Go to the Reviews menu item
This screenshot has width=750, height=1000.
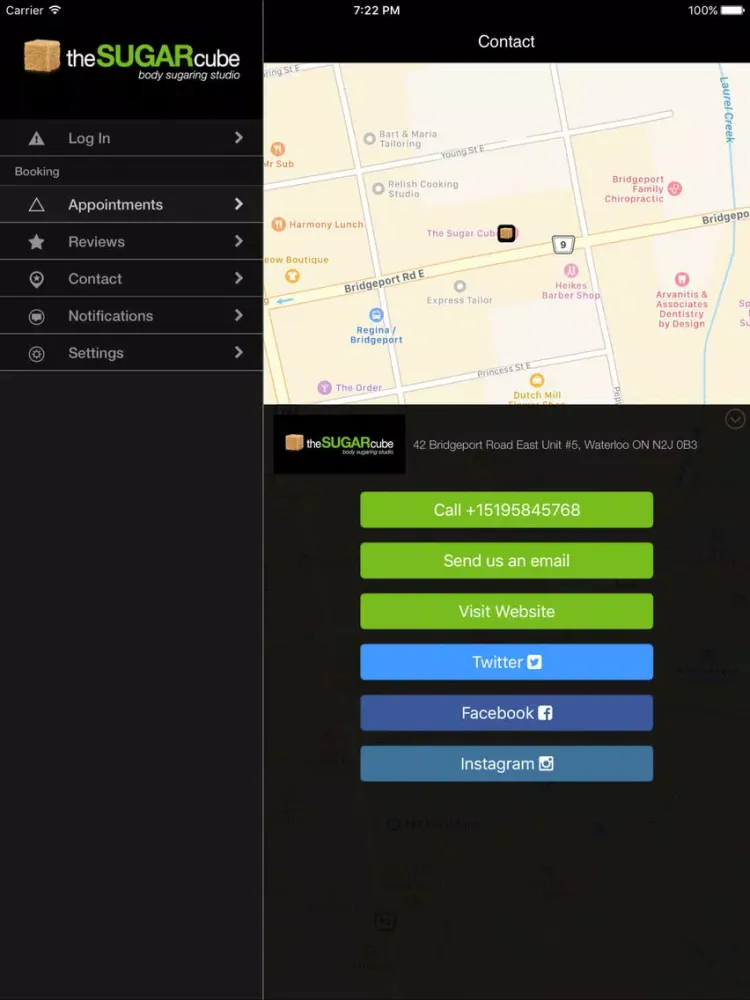coord(131,242)
